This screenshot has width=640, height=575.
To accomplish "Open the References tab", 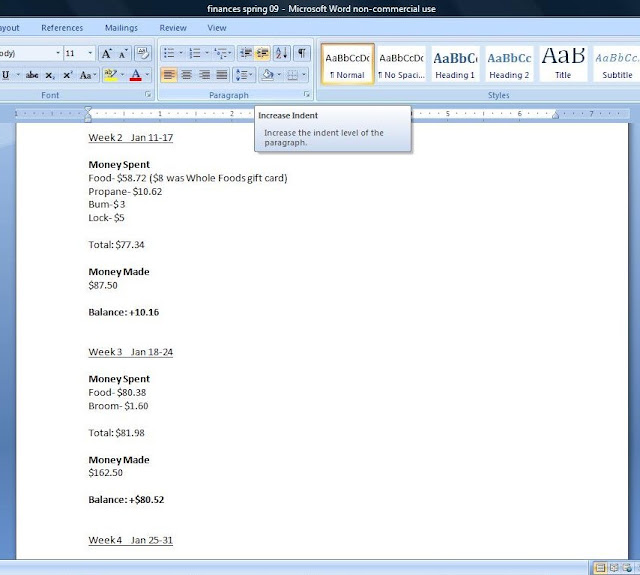I will (x=62, y=28).
